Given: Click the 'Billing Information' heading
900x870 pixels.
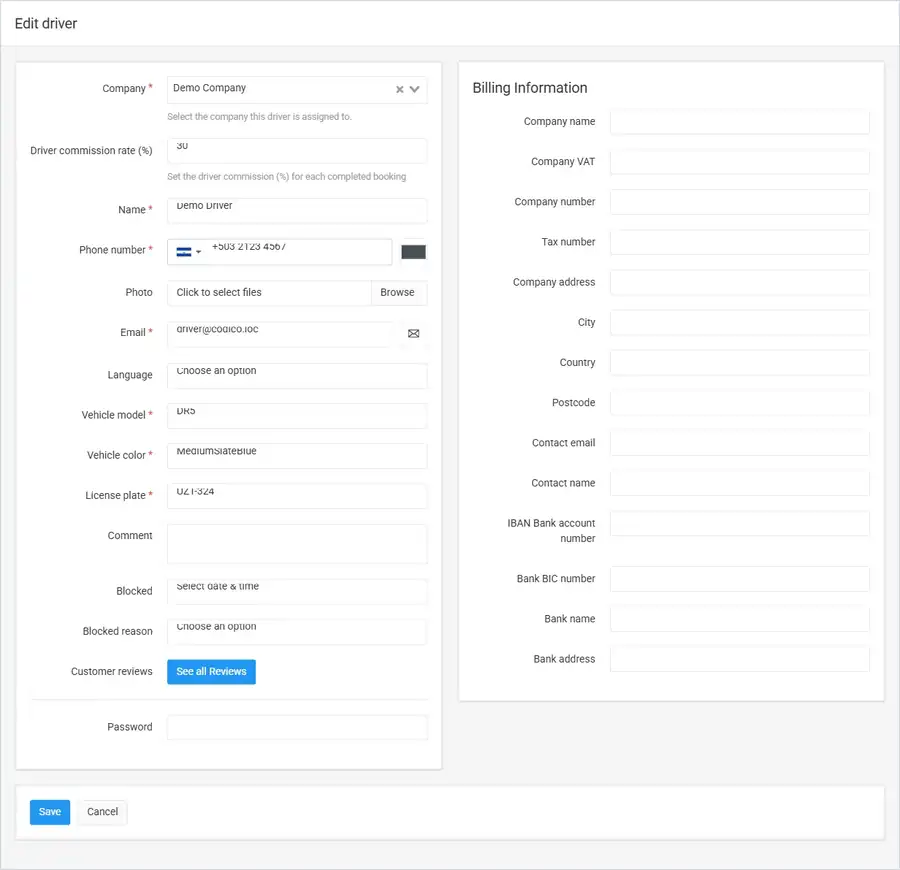Looking at the screenshot, I should pyautogui.click(x=530, y=88).
